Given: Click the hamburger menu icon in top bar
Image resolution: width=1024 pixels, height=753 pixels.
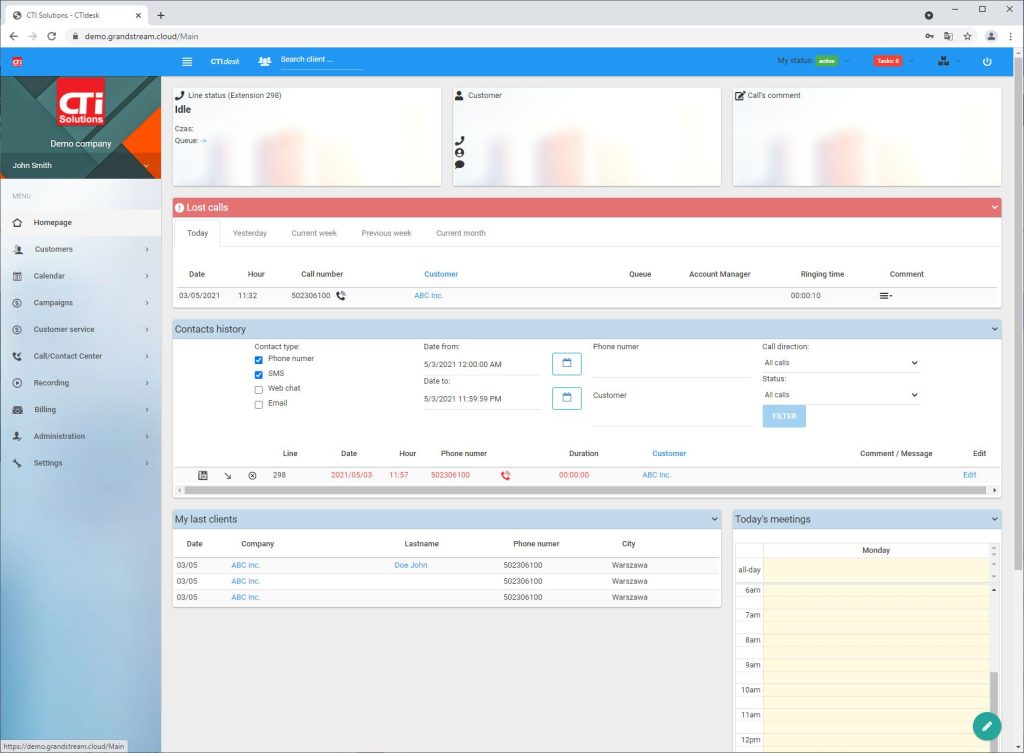Looking at the screenshot, I should (x=187, y=61).
